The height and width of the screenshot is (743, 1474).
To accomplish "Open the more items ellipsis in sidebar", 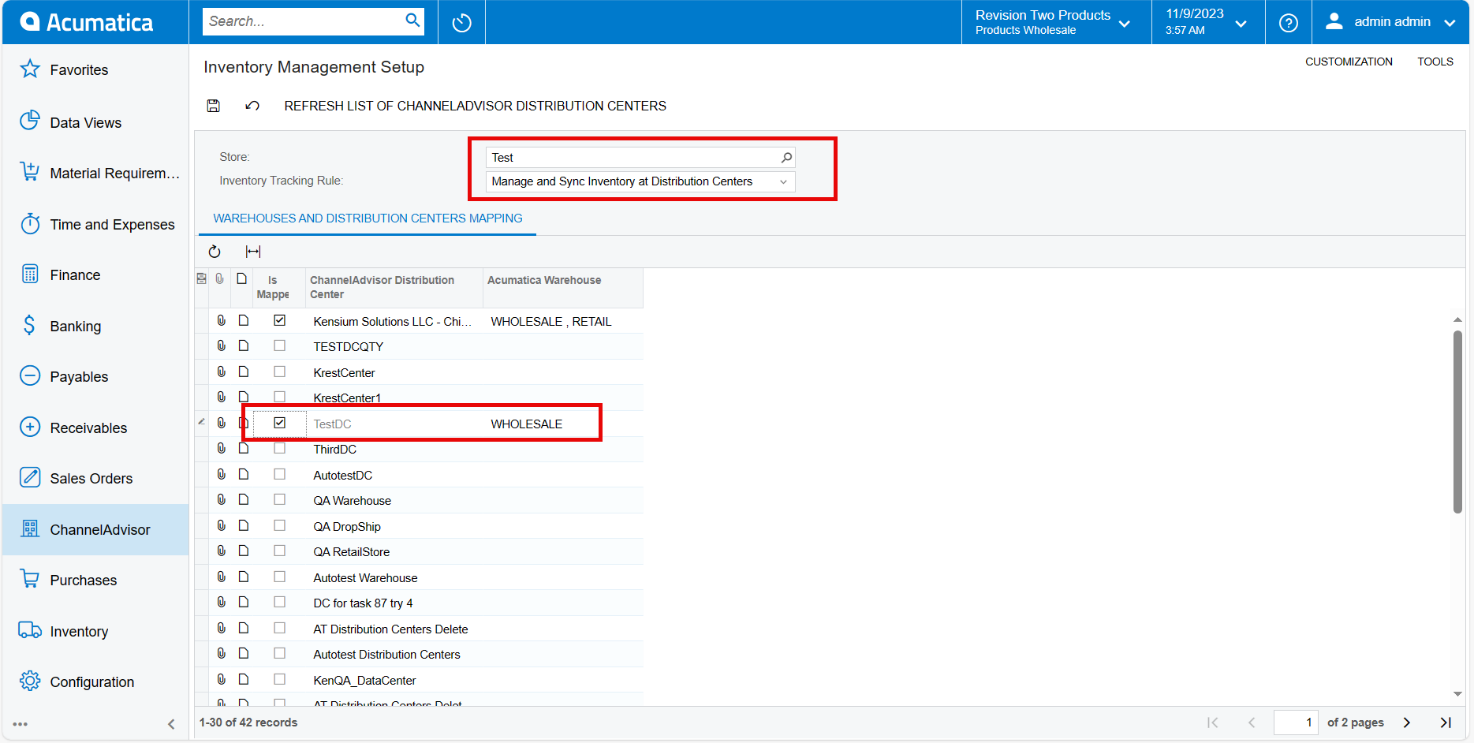I will [x=20, y=724].
